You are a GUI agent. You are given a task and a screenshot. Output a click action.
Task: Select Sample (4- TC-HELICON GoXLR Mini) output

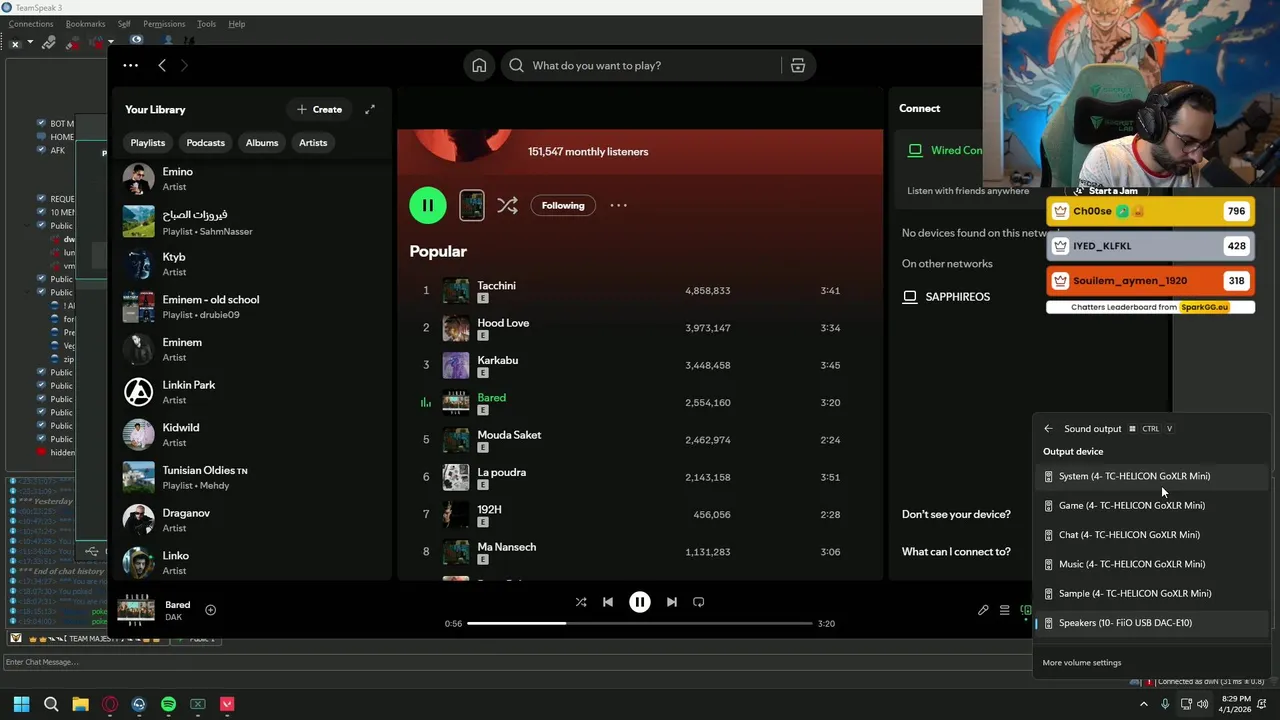coord(1150,593)
